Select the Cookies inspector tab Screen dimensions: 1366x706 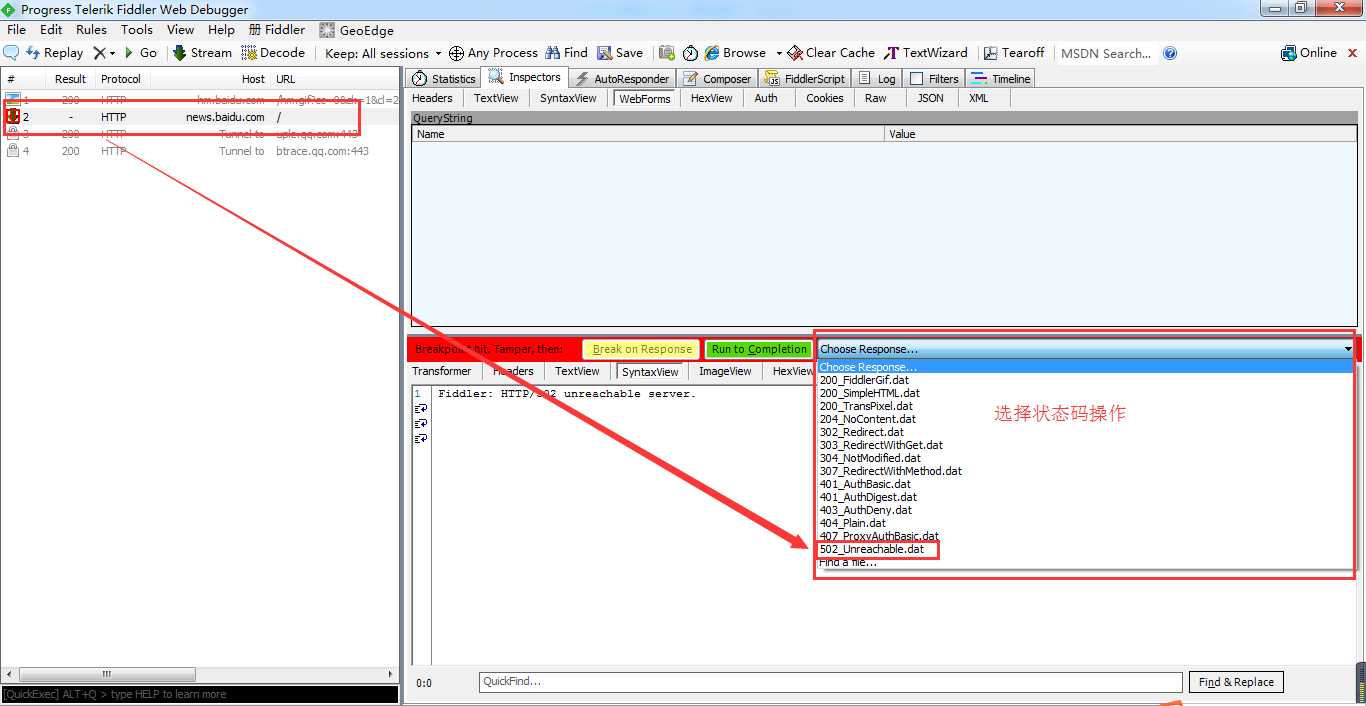pos(824,98)
